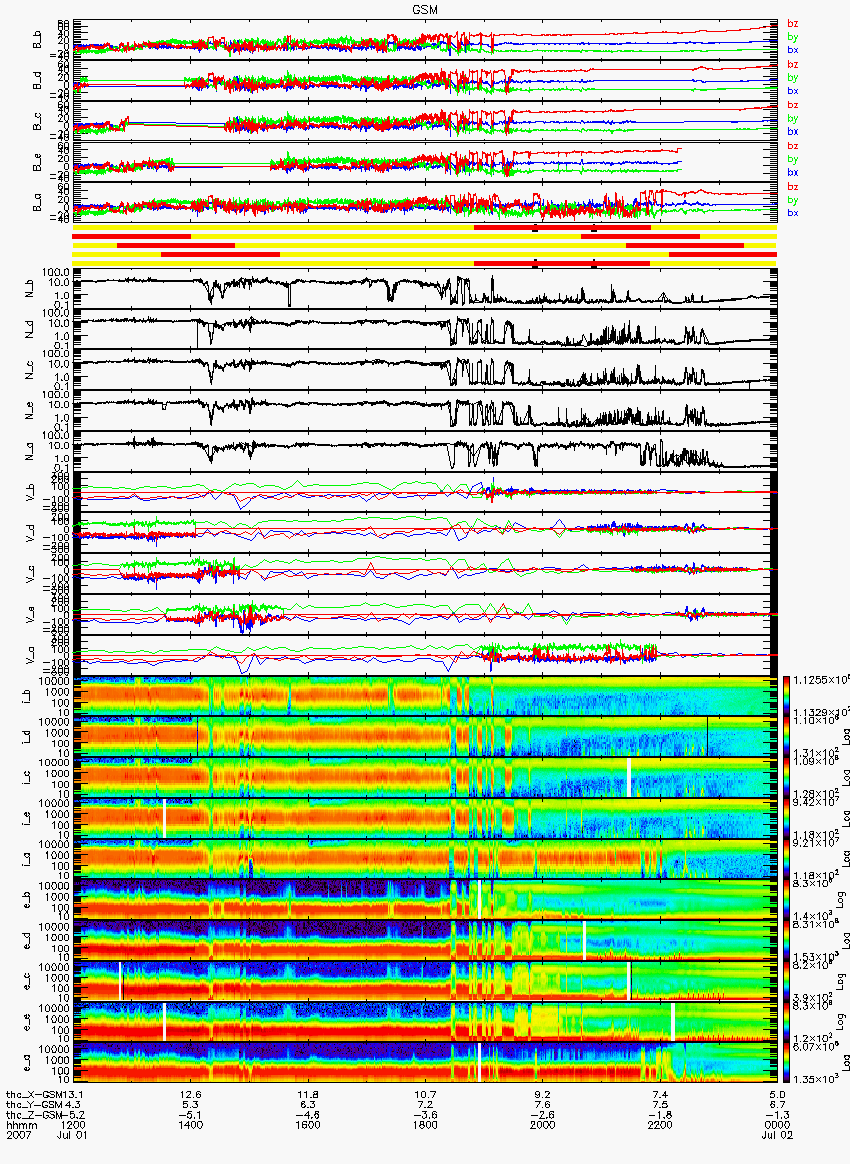
Task: Select the B_d magnetic field panel label
Action: pyautogui.click(x=36, y=81)
